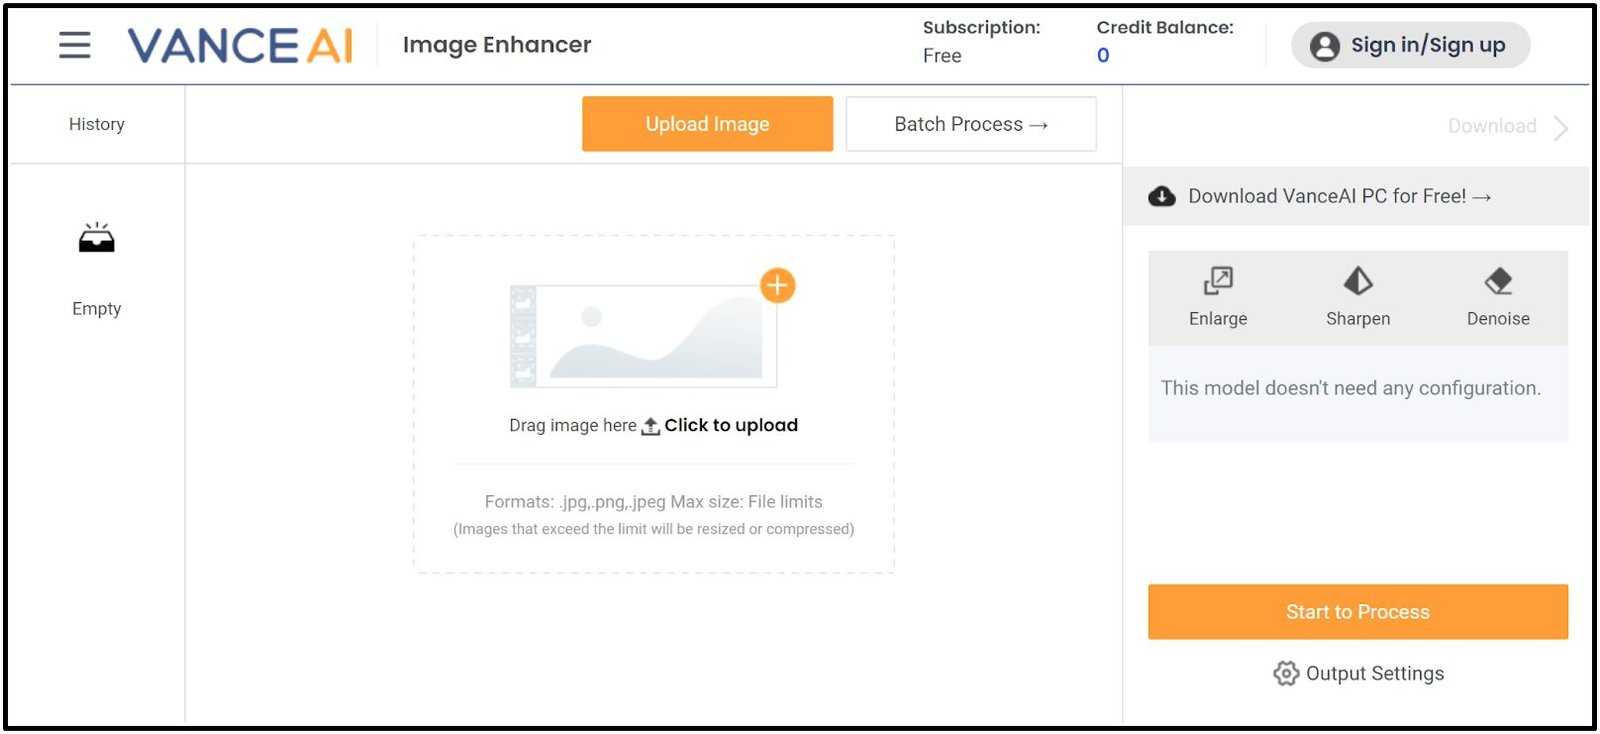1600x734 pixels.
Task: Click the image placeholder thumbnail
Action: [643, 336]
